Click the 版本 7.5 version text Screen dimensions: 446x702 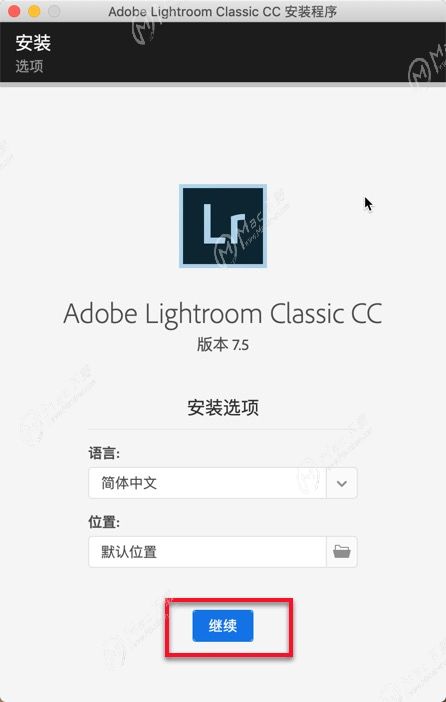point(223,344)
